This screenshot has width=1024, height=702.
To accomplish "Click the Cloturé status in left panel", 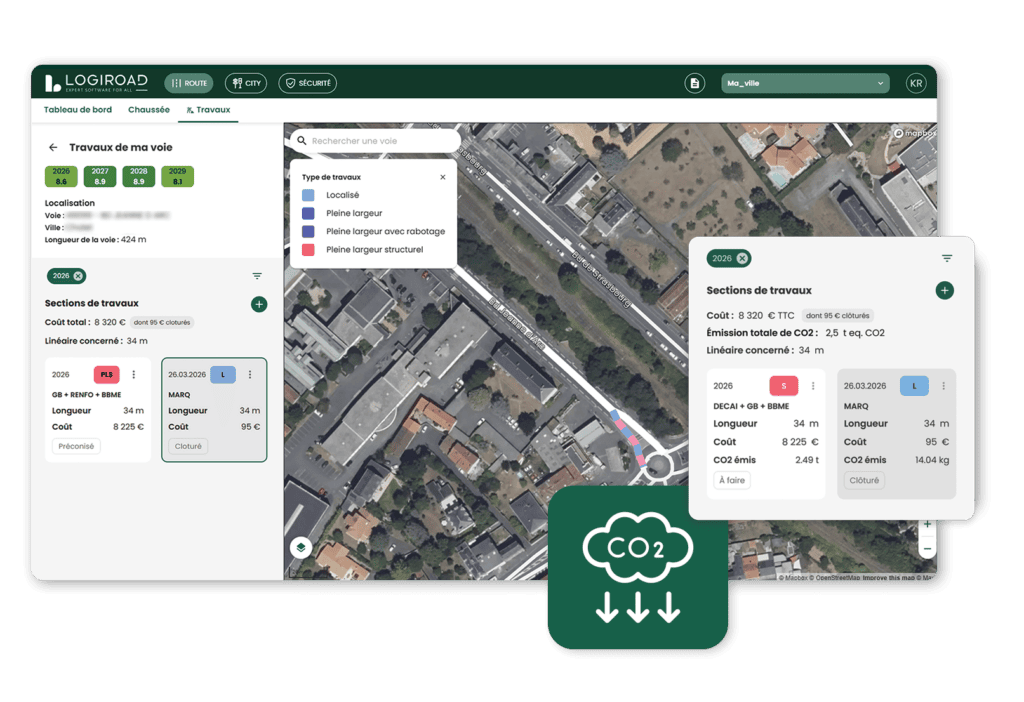I will (188, 447).
